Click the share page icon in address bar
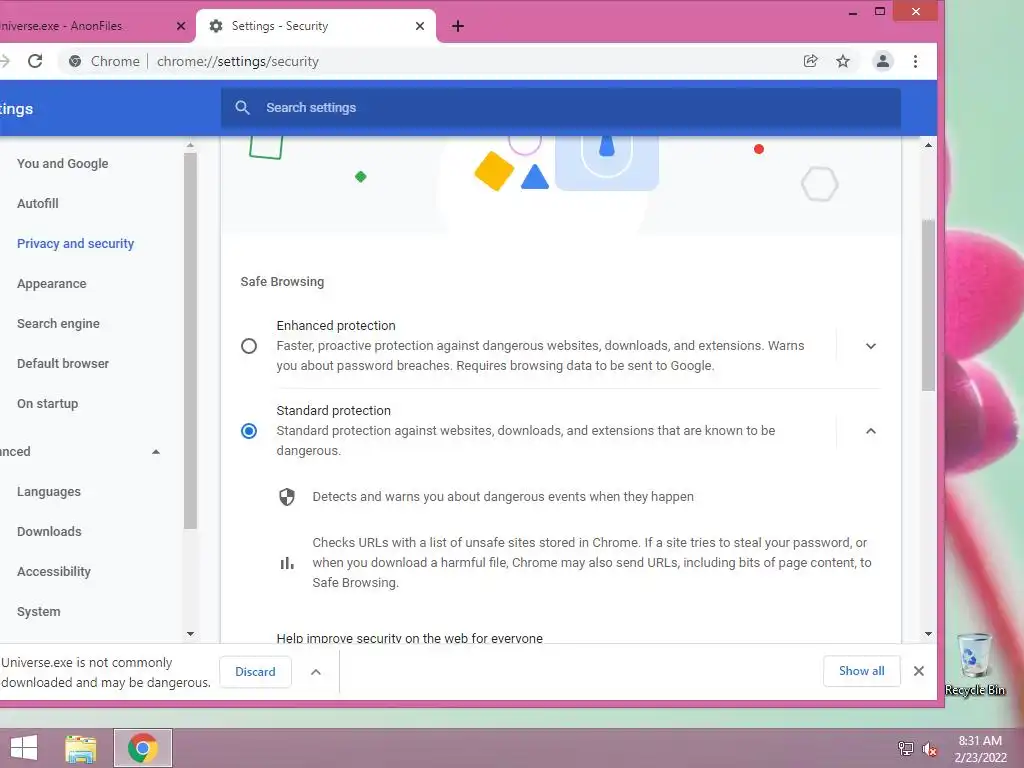Screen dimensions: 1024x768 click(x=810, y=61)
